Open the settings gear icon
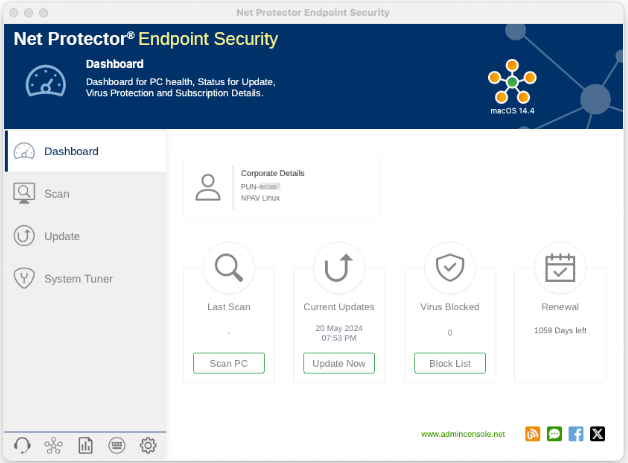The image size is (628, 463). (148, 446)
